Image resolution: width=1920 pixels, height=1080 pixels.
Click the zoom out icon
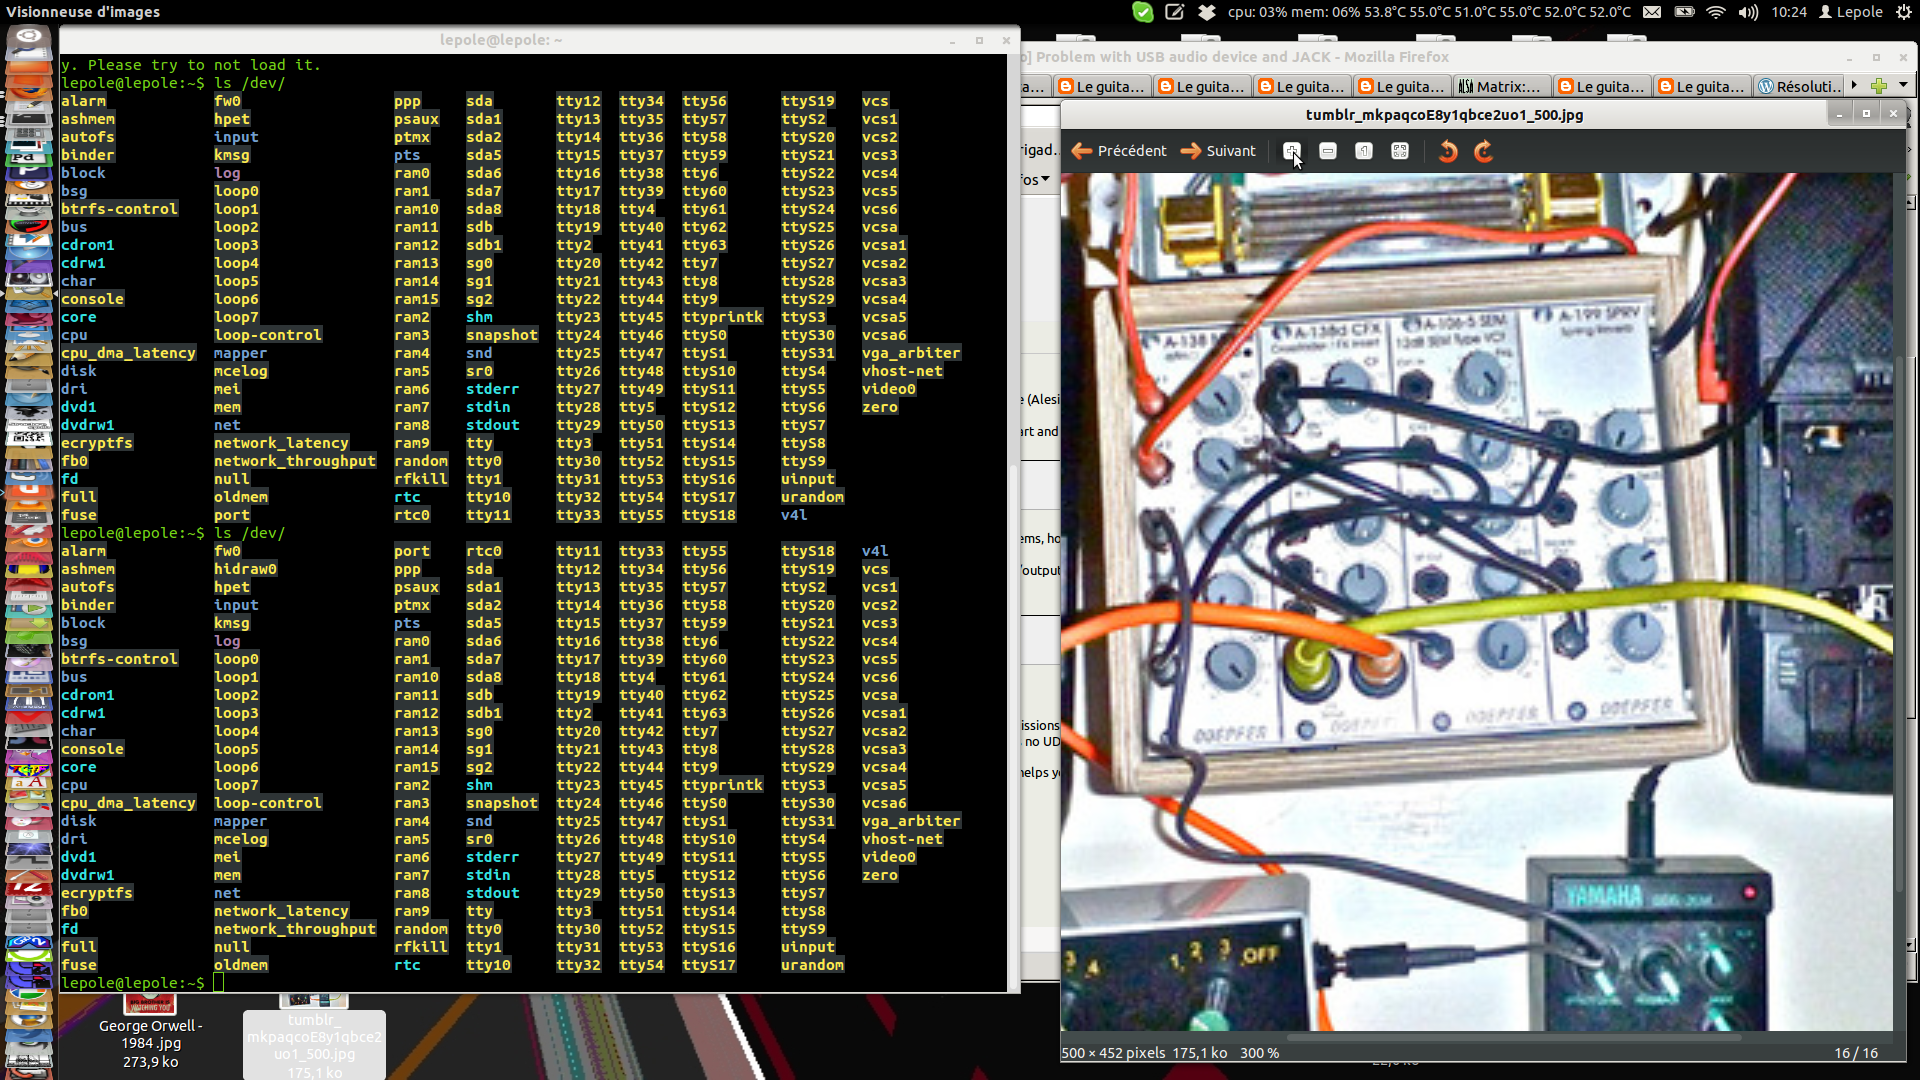(x=1328, y=151)
